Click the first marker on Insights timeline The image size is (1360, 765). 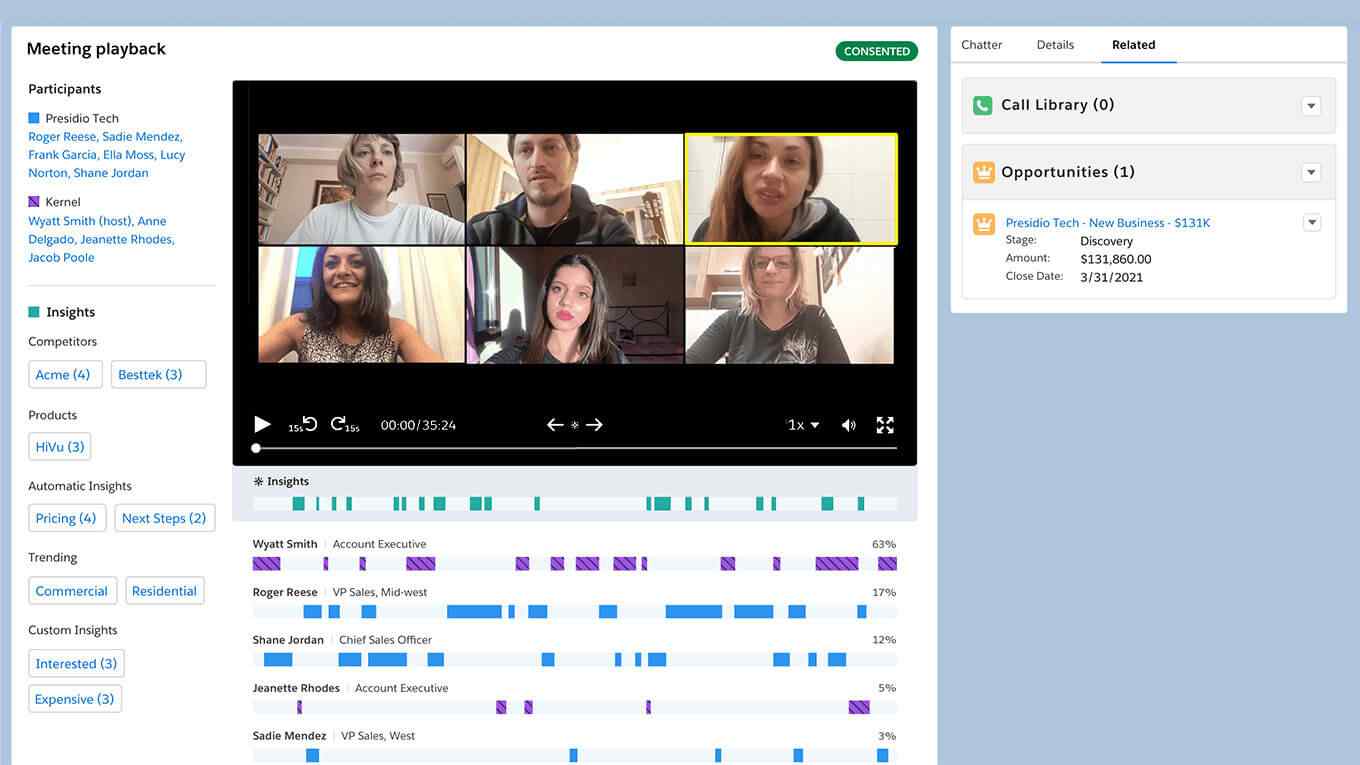coord(298,504)
